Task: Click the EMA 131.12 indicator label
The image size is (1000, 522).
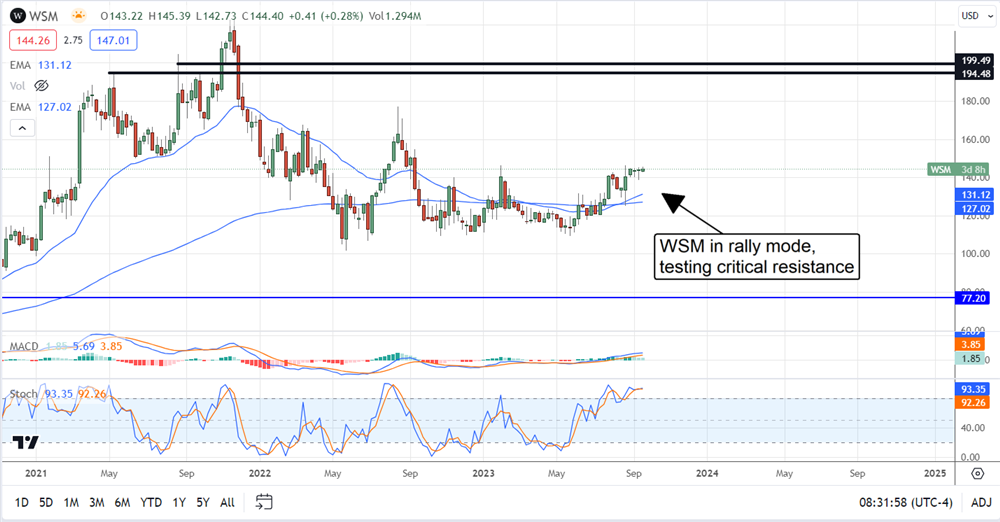Action: tap(41, 65)
